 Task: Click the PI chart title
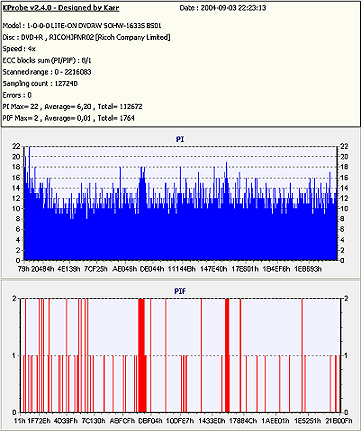coord(180,139)
